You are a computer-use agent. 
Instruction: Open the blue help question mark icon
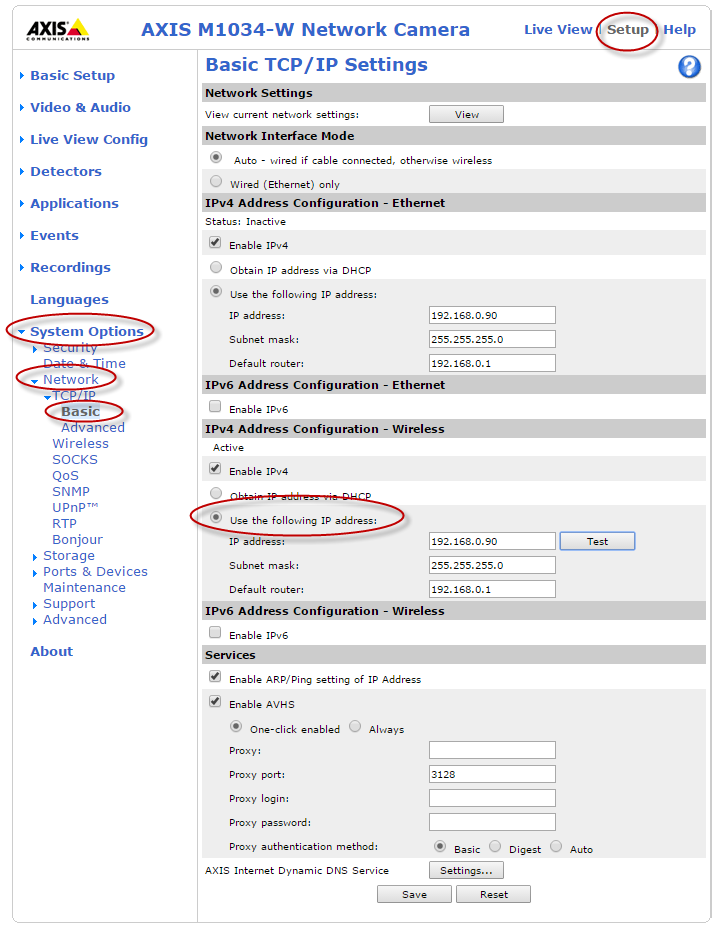tap(689, 67)
